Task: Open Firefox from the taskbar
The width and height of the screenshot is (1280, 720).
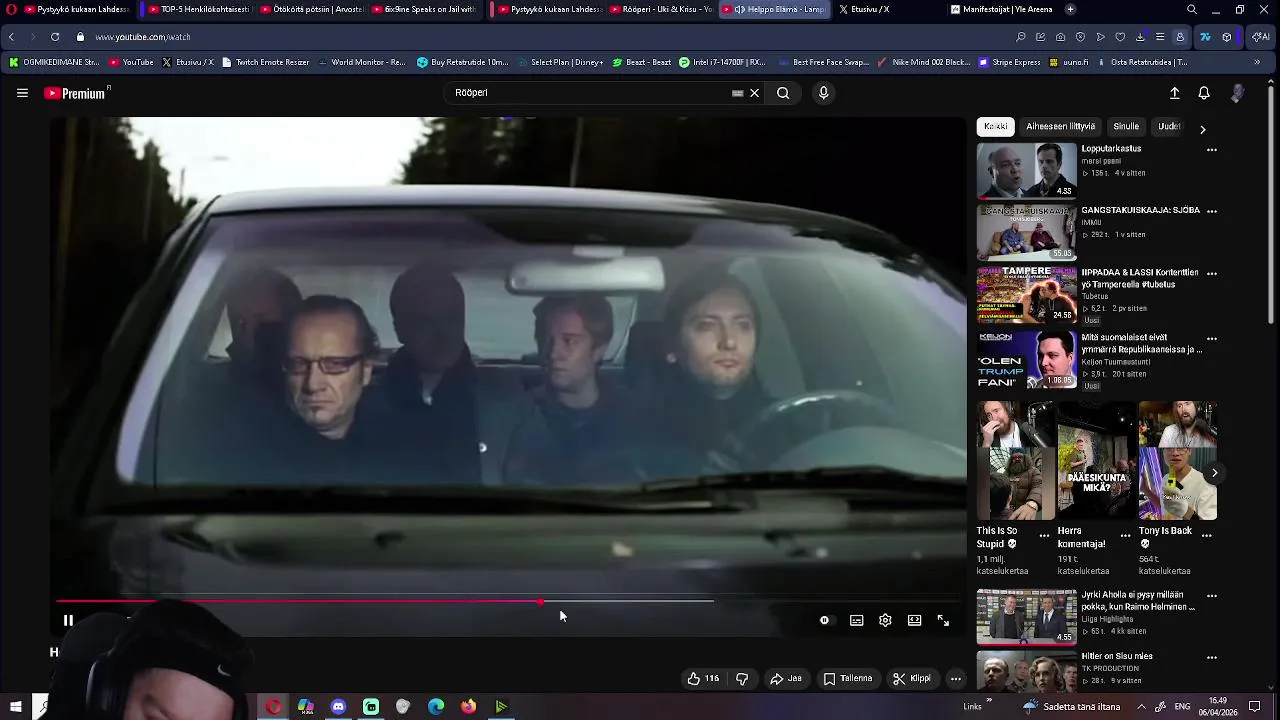Action: 468,707
